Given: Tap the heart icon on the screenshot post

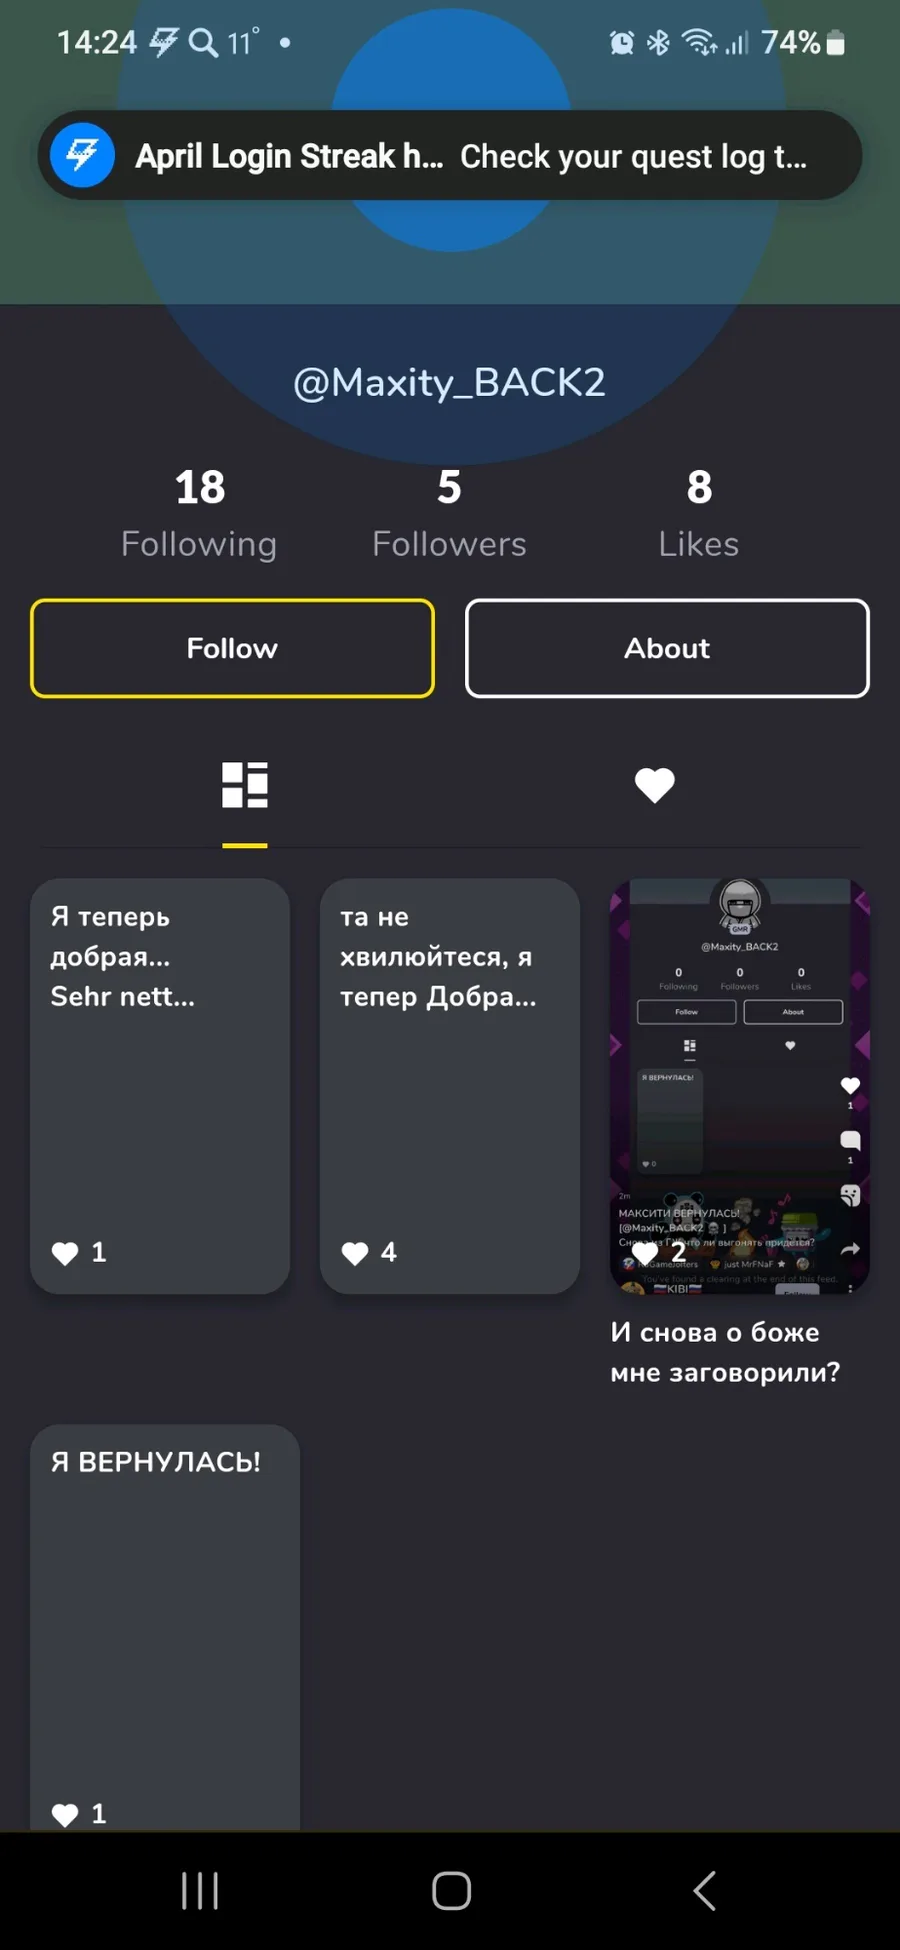Looking at the screenshot, I should (645, 1253).
